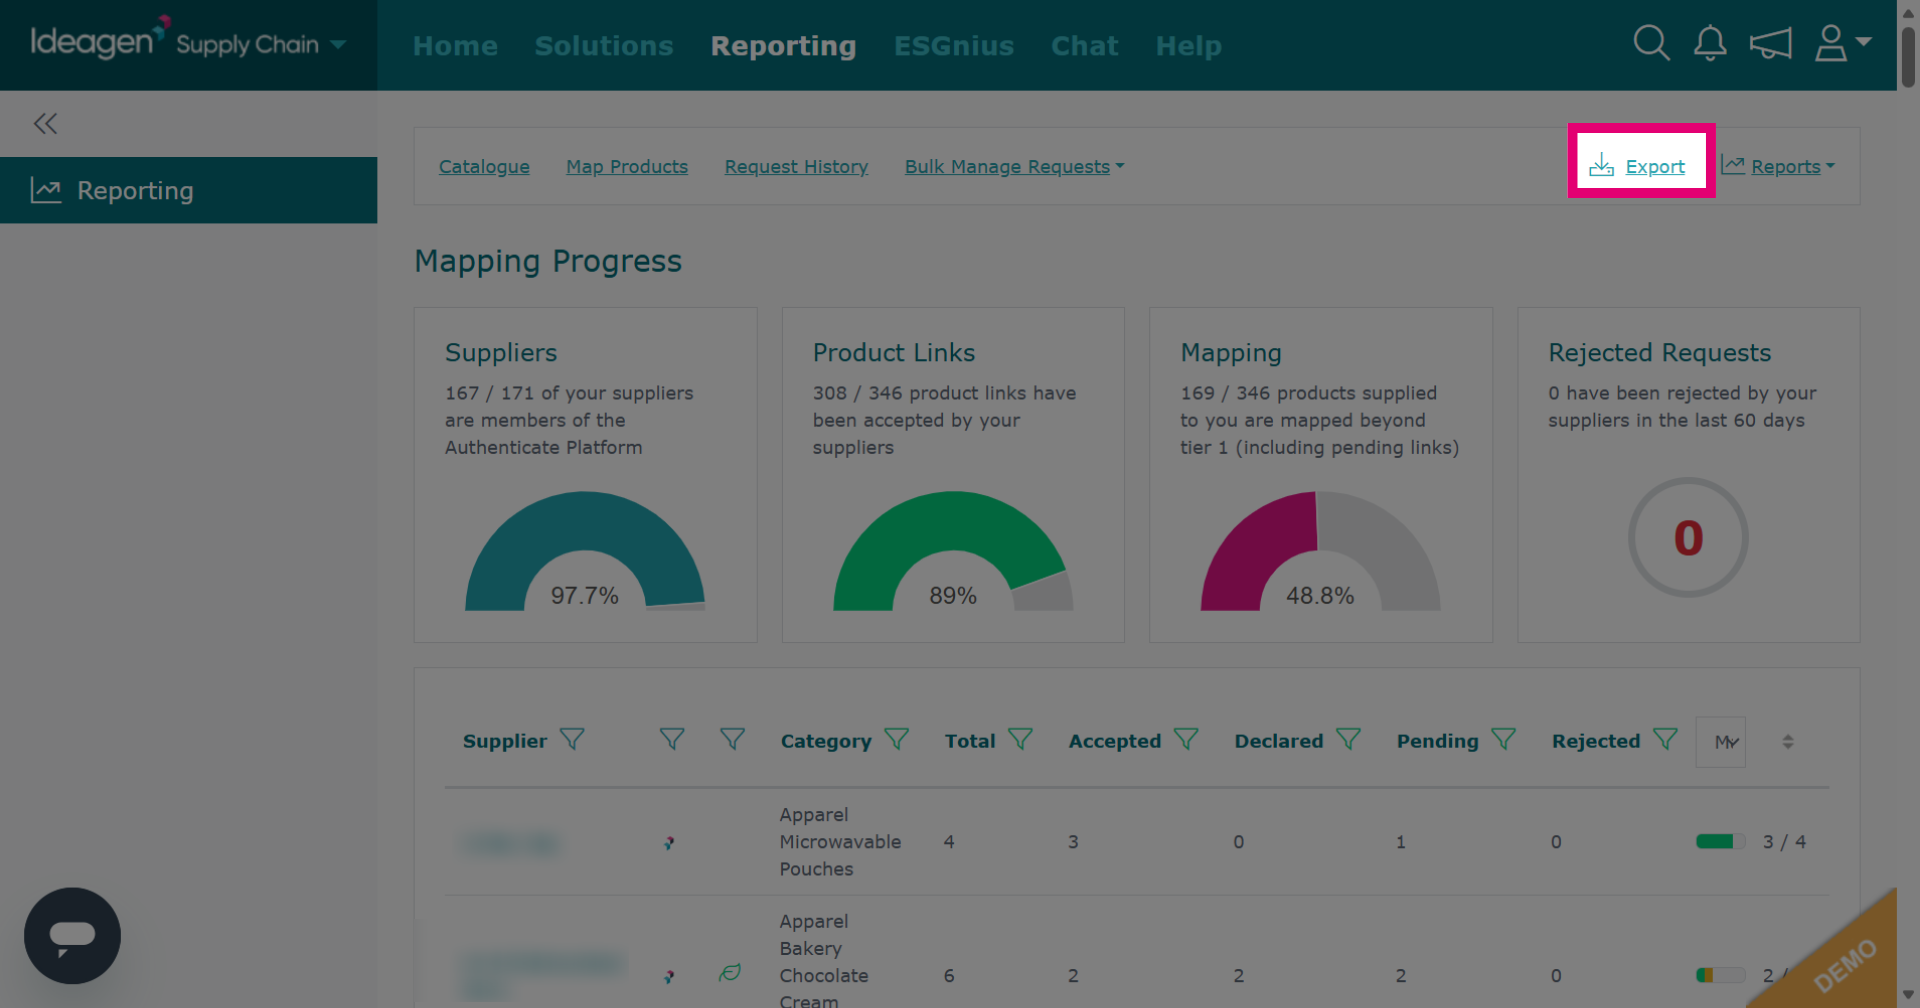Sort by Total column header

click(x=970, y=741)
